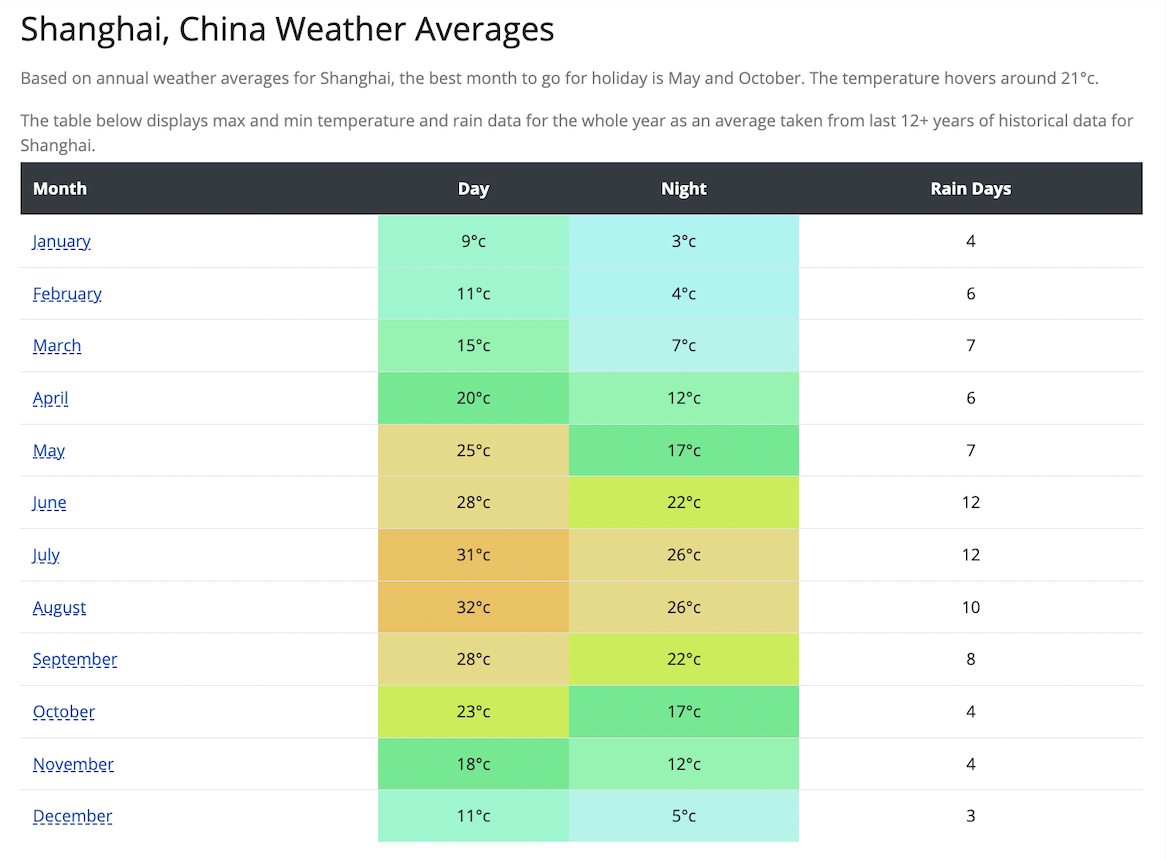
Task: Open the January month link
Action: 61,241
